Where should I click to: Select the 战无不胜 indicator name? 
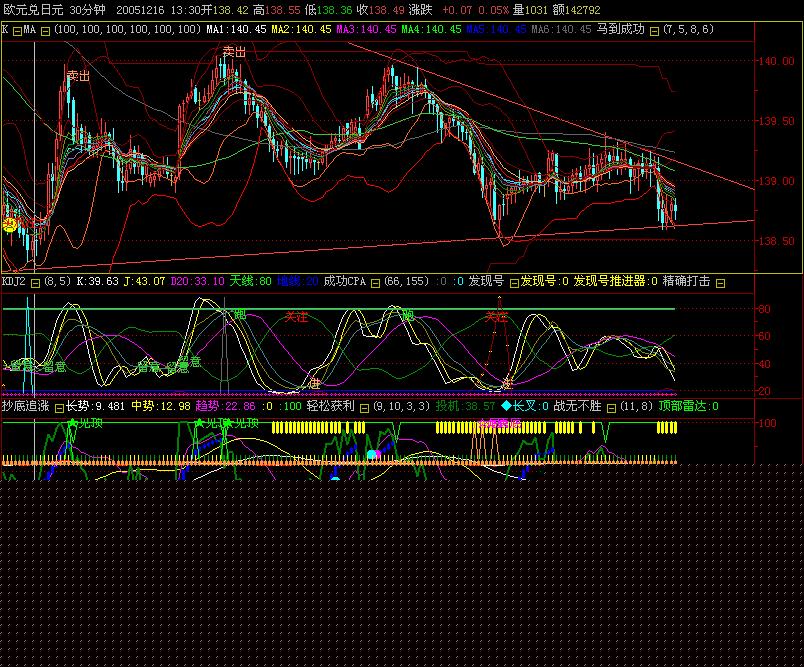[x=577, y=407]
